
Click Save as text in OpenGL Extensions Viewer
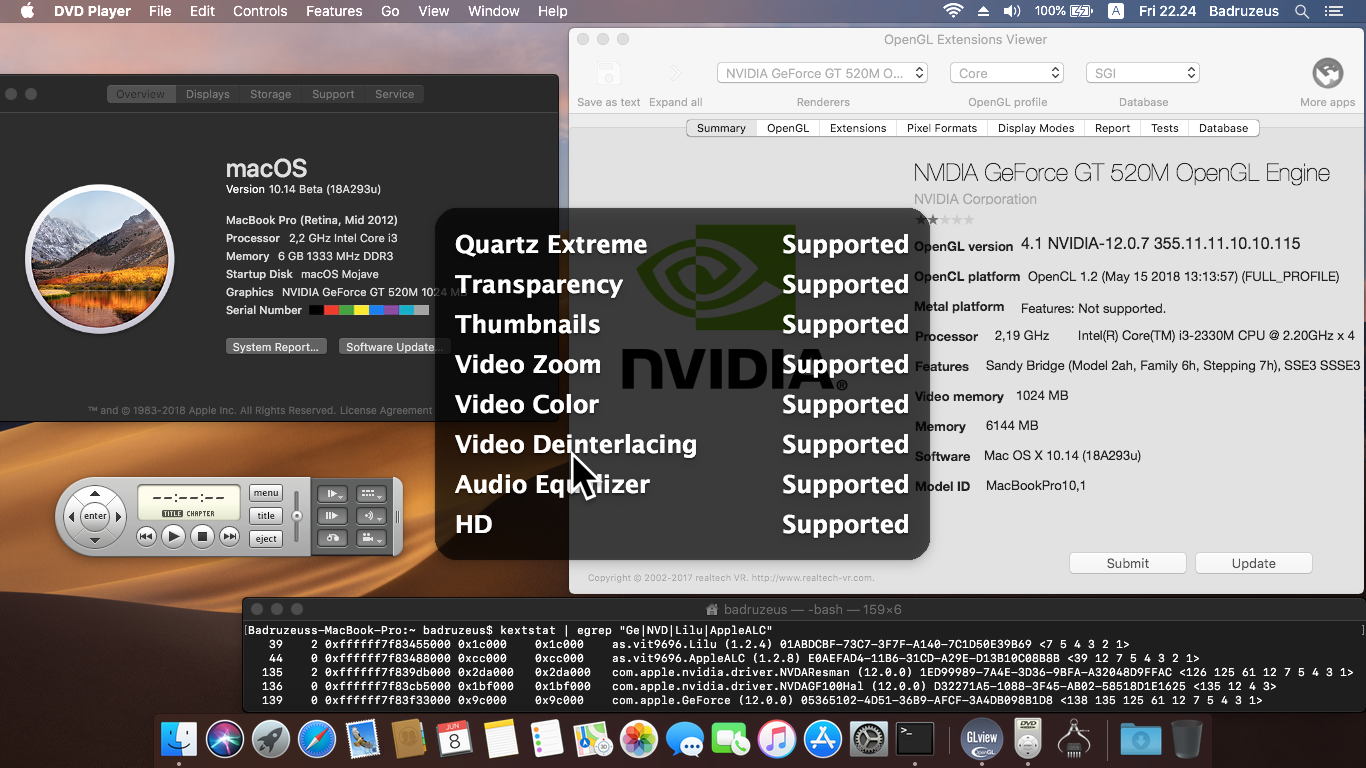pos(608,84)
